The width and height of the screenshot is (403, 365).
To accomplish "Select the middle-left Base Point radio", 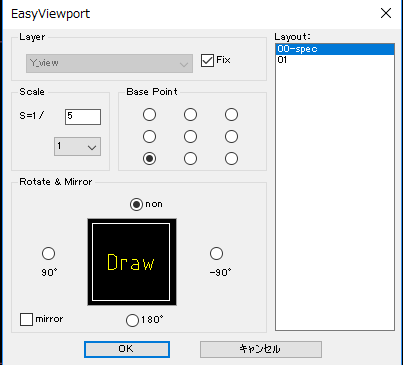I will (x=149, y=137).
